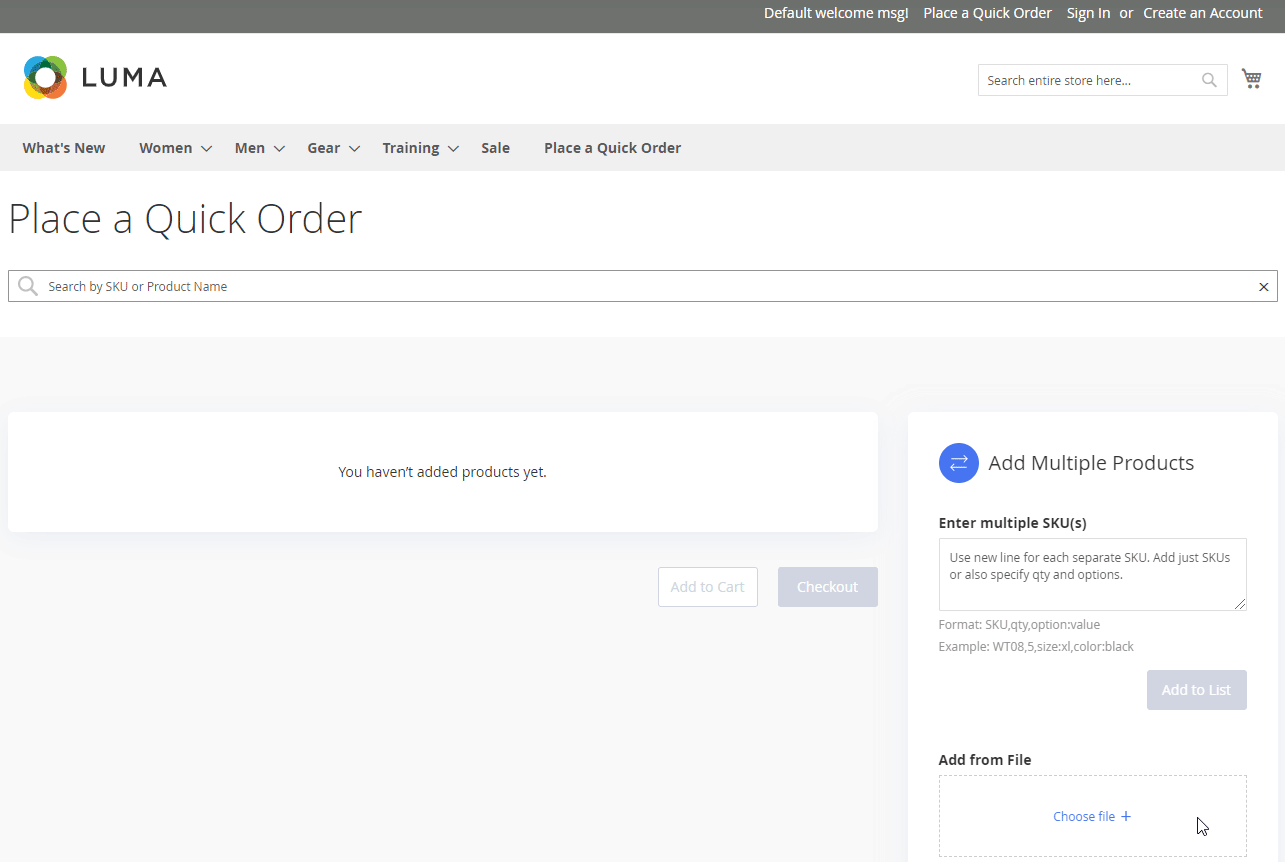Open the Men category
This screenshot has height=862, width=1285.
pyautogui.click(x=250, y=148)
